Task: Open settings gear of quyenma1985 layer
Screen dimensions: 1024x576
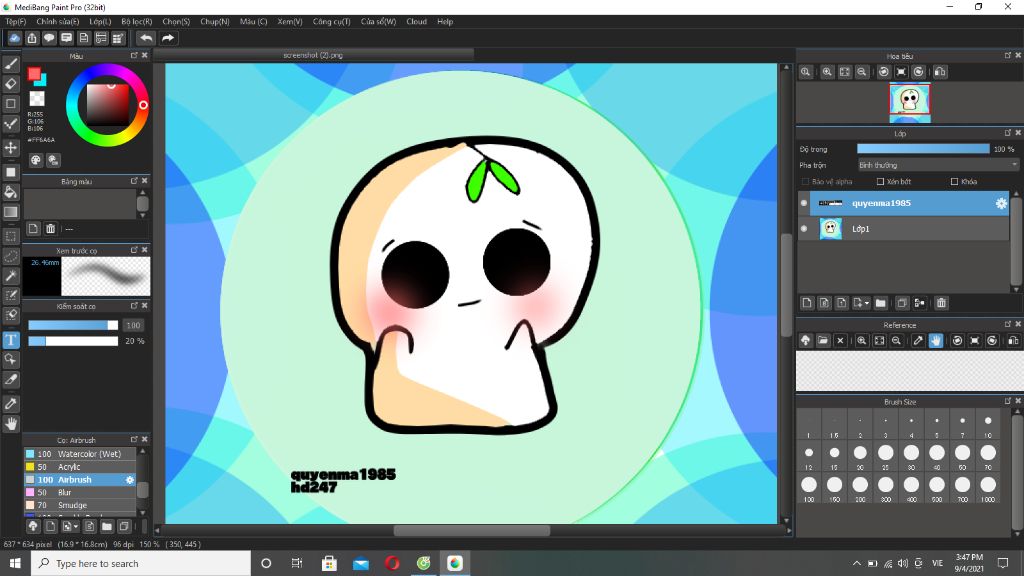Action: [1001, 203]
